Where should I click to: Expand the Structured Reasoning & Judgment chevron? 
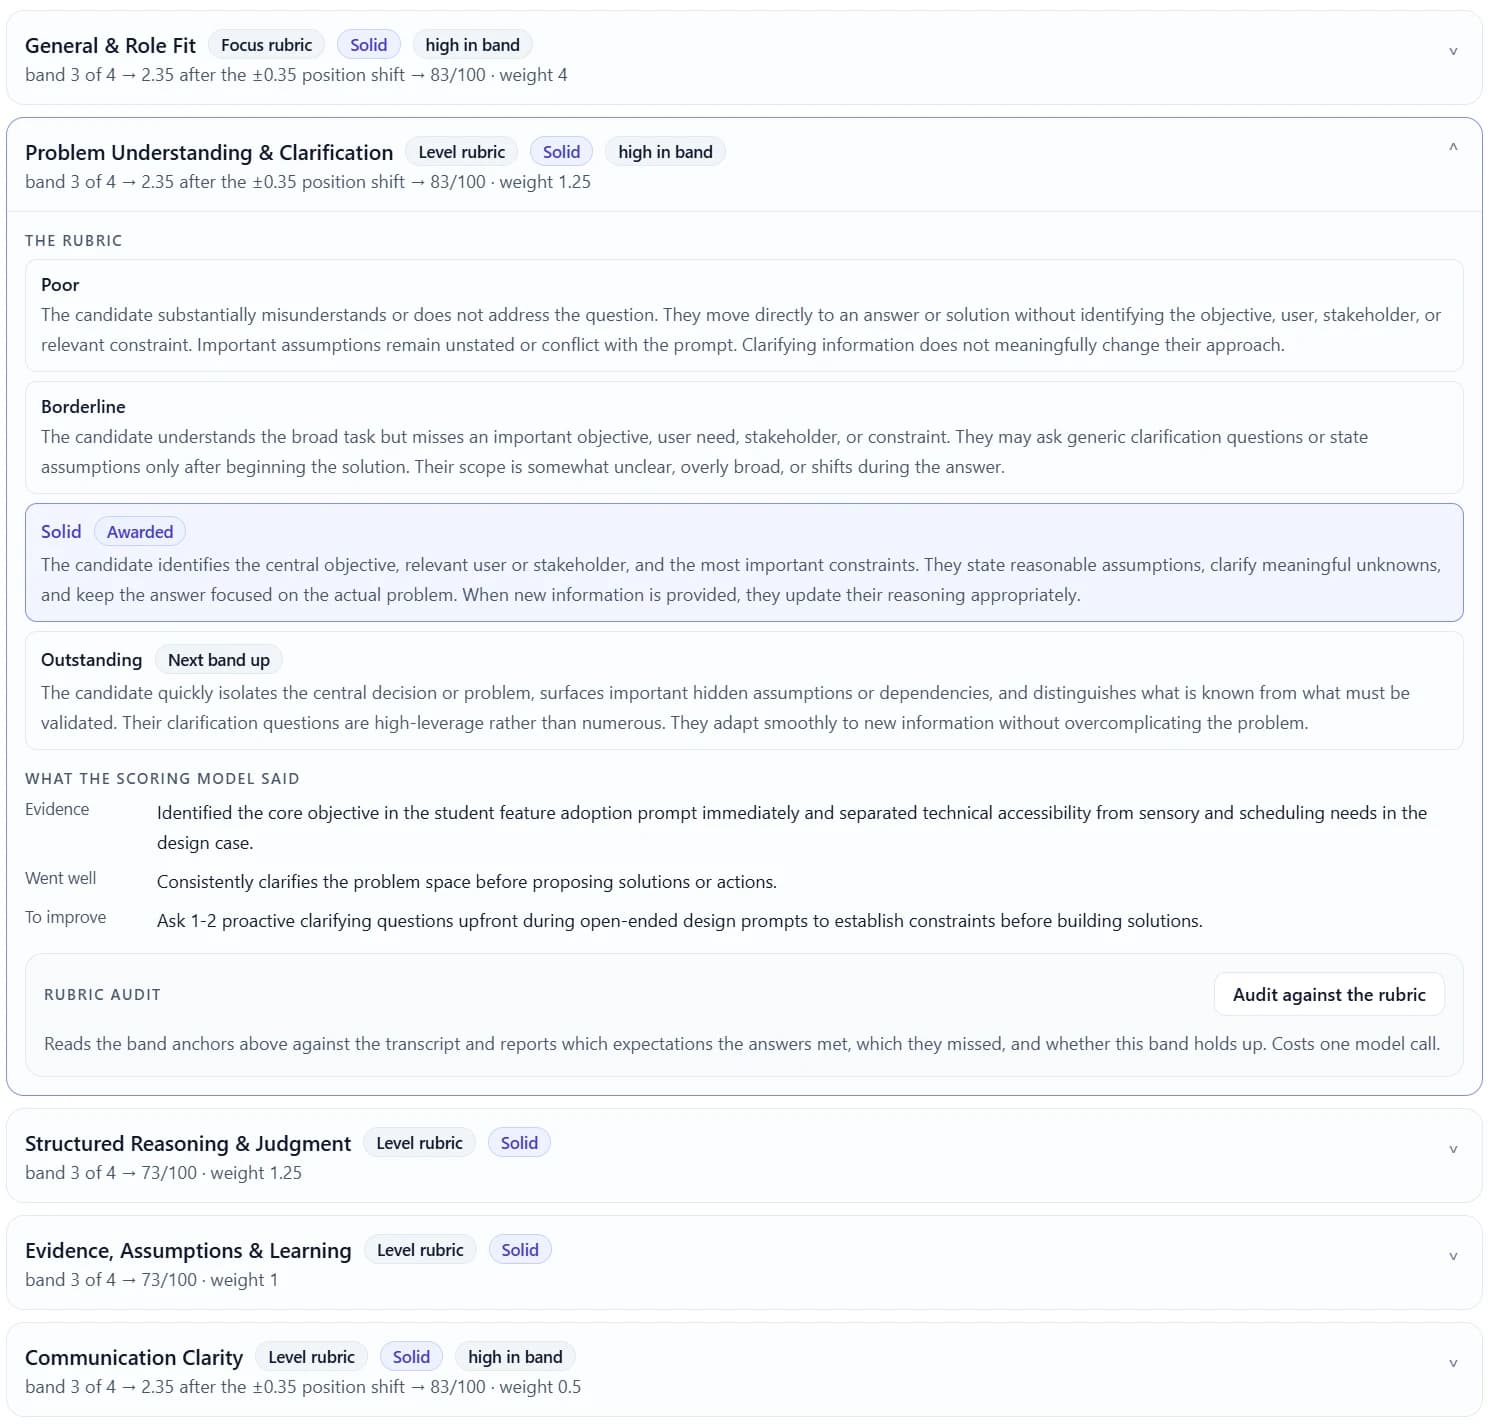click(x=1453, y=1149)
